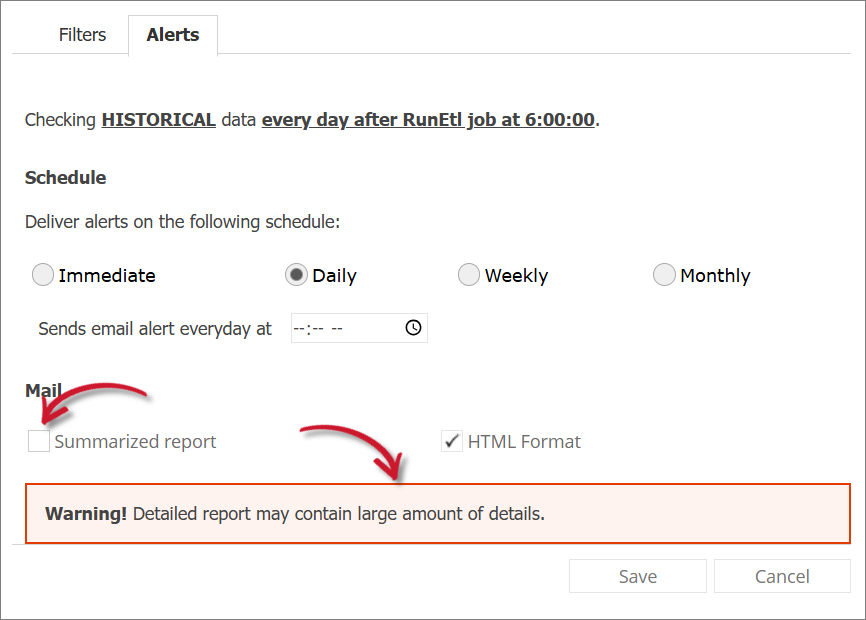Switch to the Filters tab

point(82,34)
